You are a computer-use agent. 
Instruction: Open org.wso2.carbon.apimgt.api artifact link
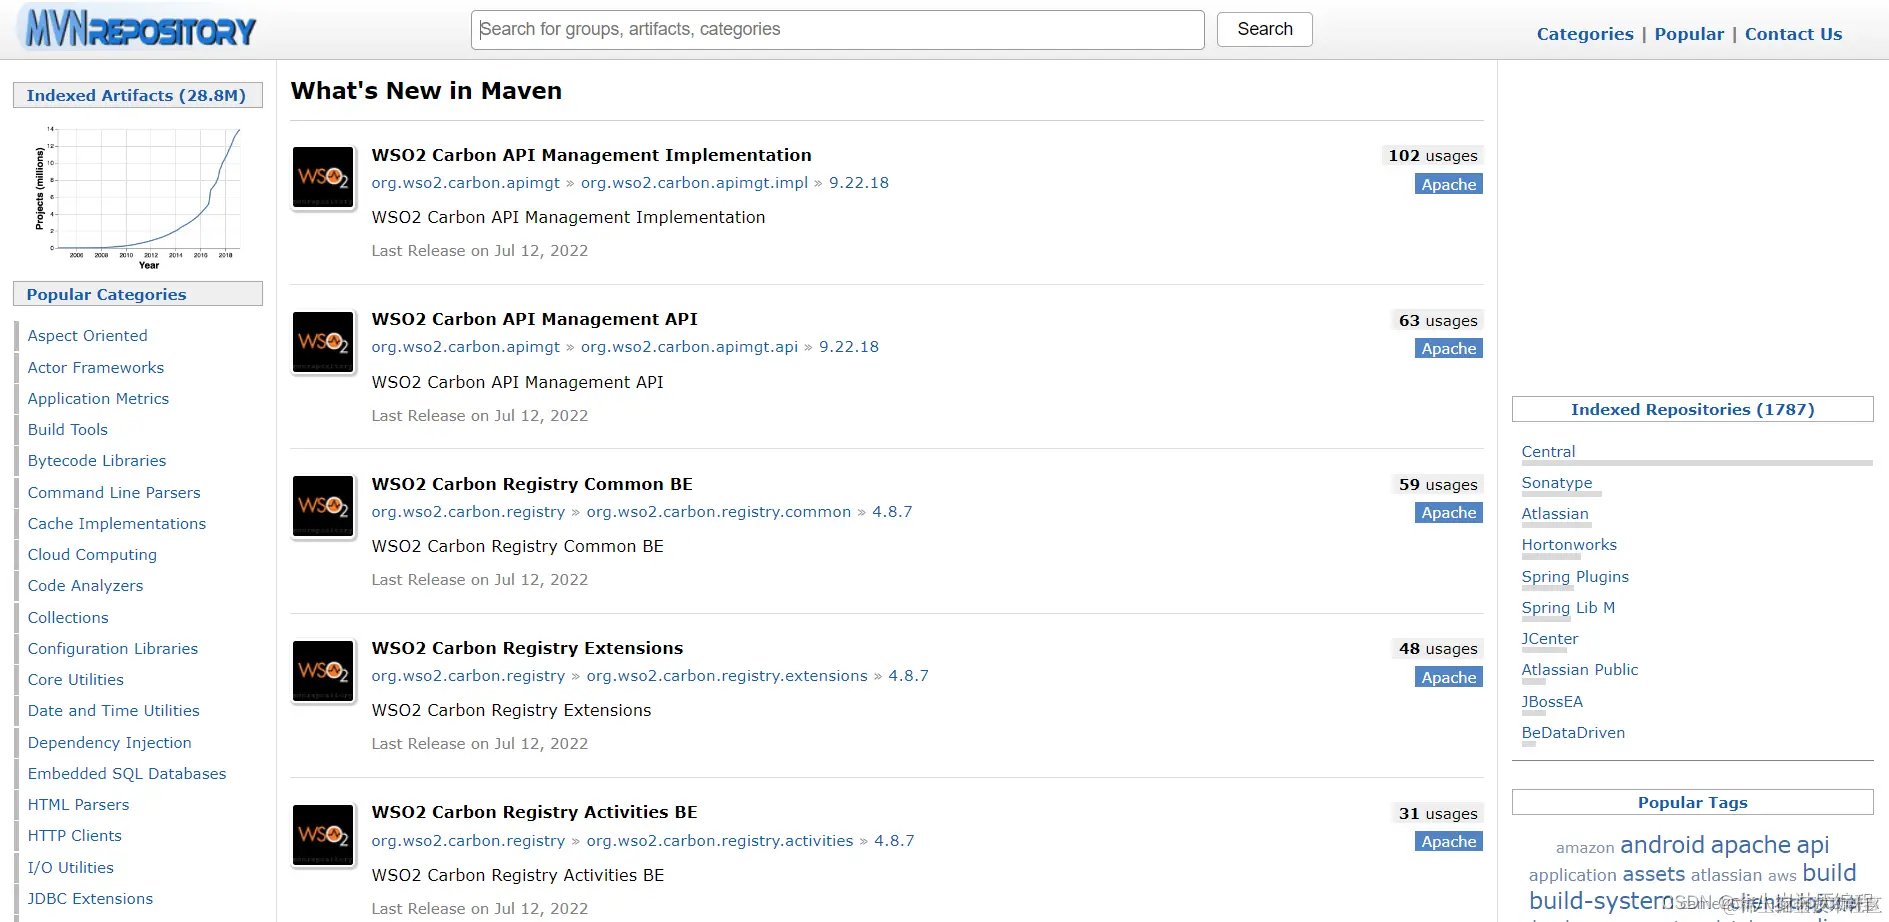[689, 347]
